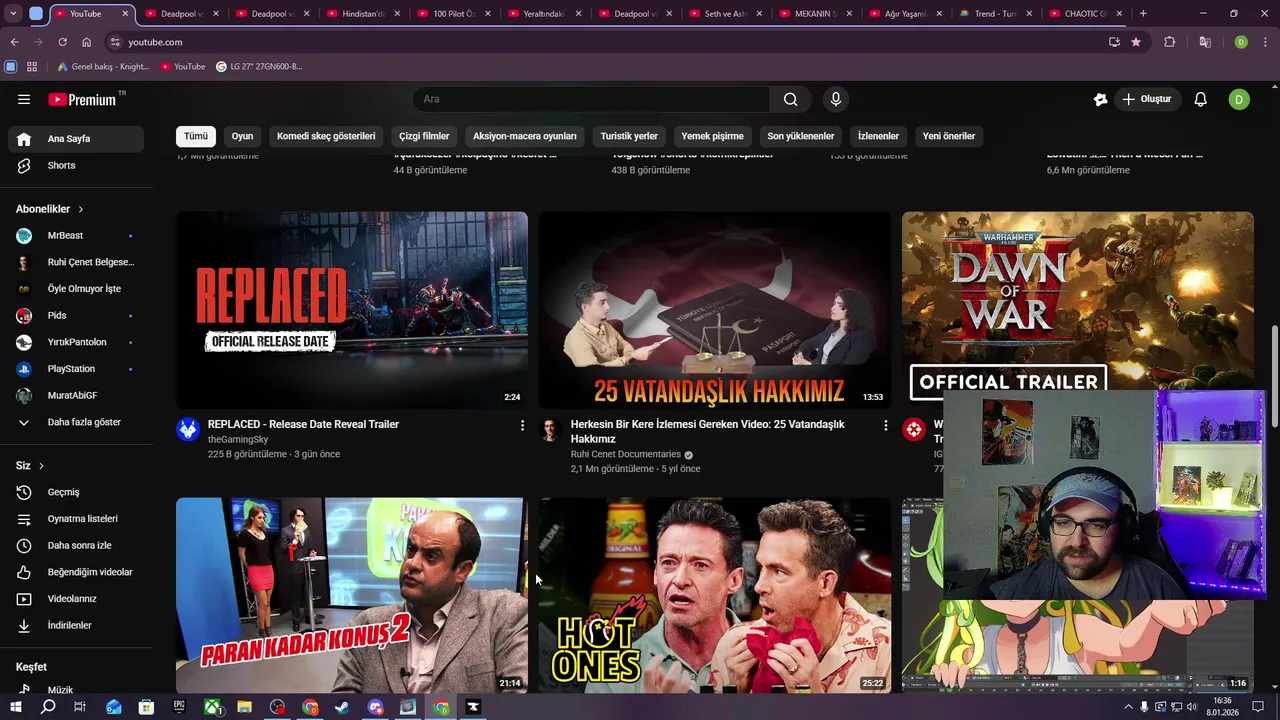
Task: Select the Tümü filter chip
Action: point(196,136)
